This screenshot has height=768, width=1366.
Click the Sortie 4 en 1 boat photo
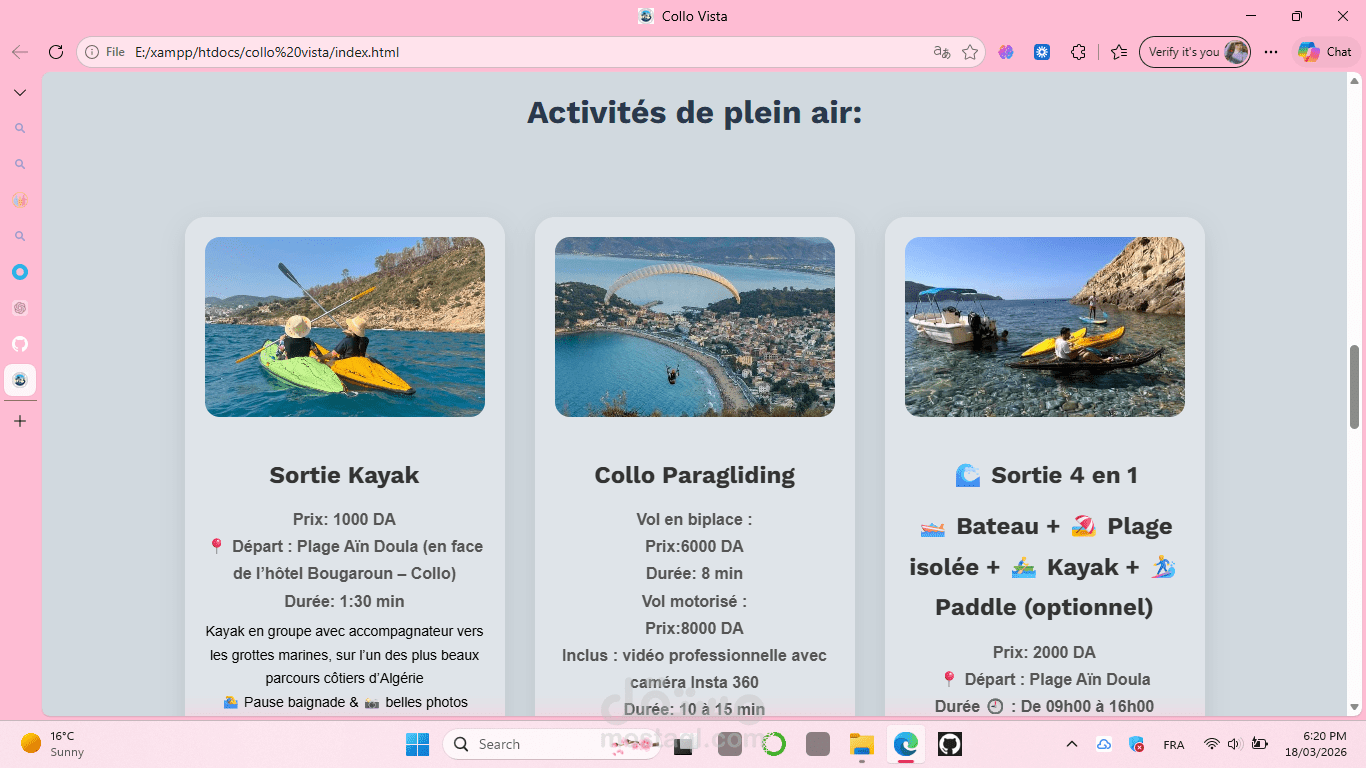tap(1045, 327)
